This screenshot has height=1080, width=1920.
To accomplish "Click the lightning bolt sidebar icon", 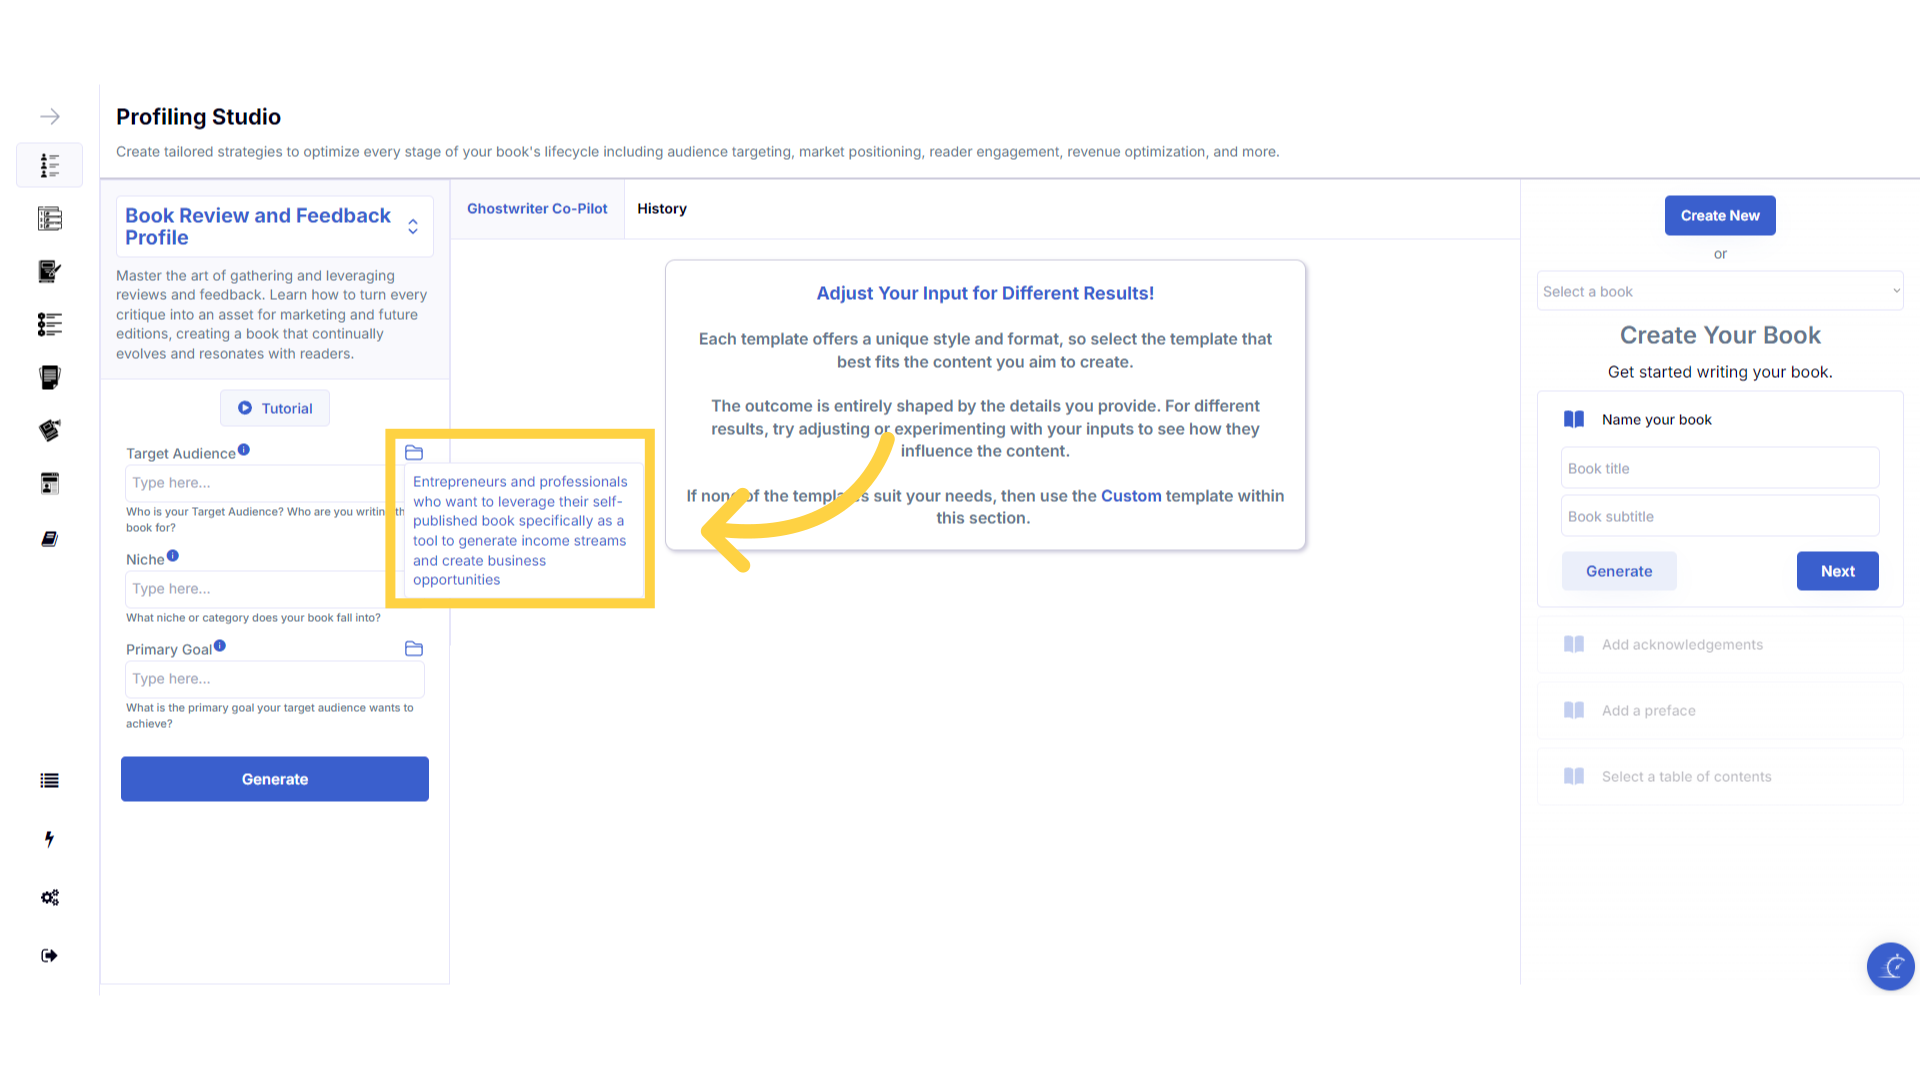I will click(x=49, y=839).
